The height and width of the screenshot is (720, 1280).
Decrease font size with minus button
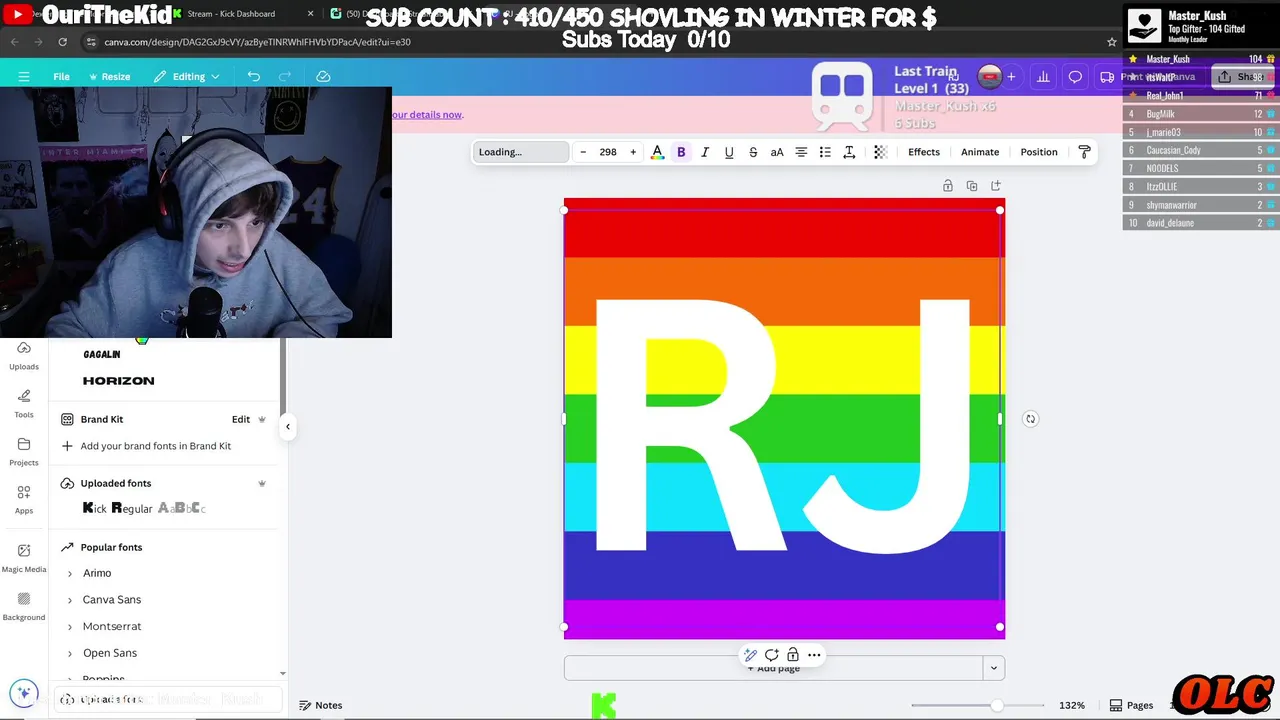pyautogui.click(x=583, y=152)
